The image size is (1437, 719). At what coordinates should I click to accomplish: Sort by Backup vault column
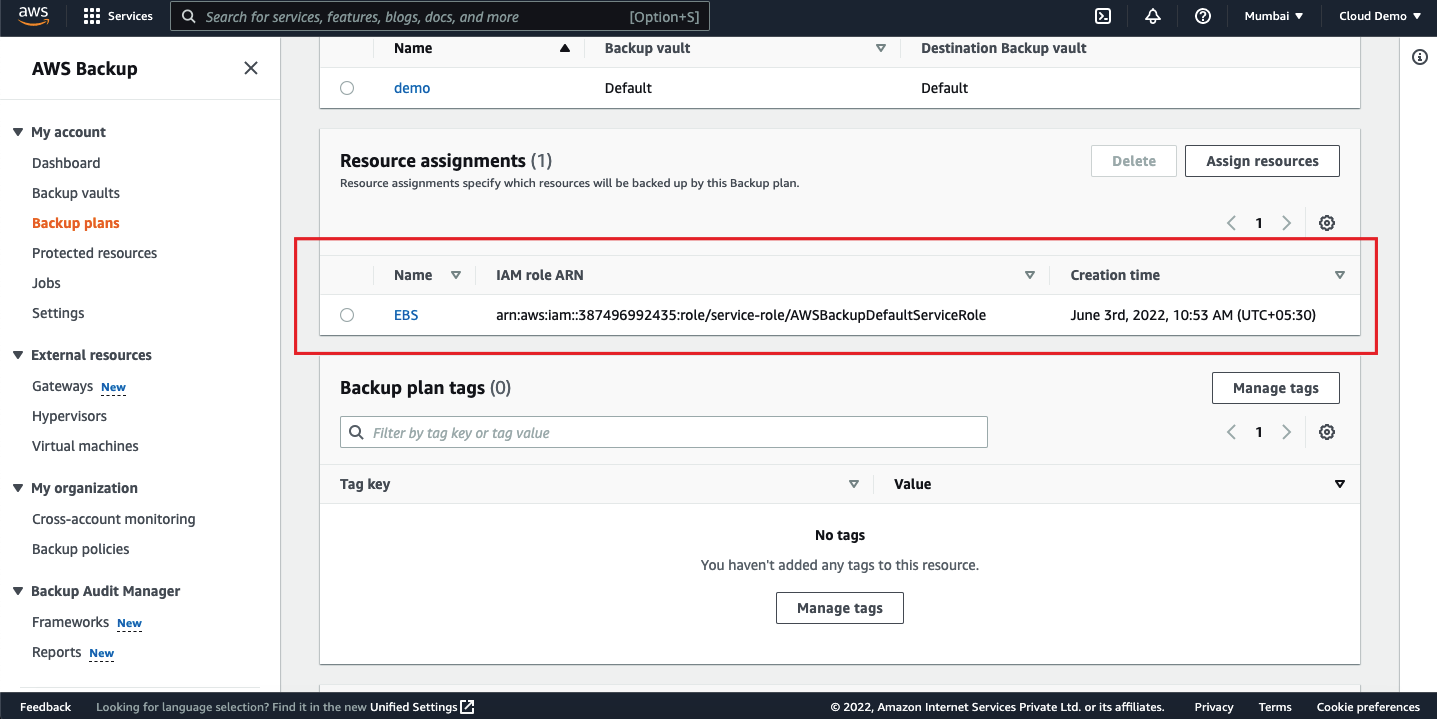(881, 48)
